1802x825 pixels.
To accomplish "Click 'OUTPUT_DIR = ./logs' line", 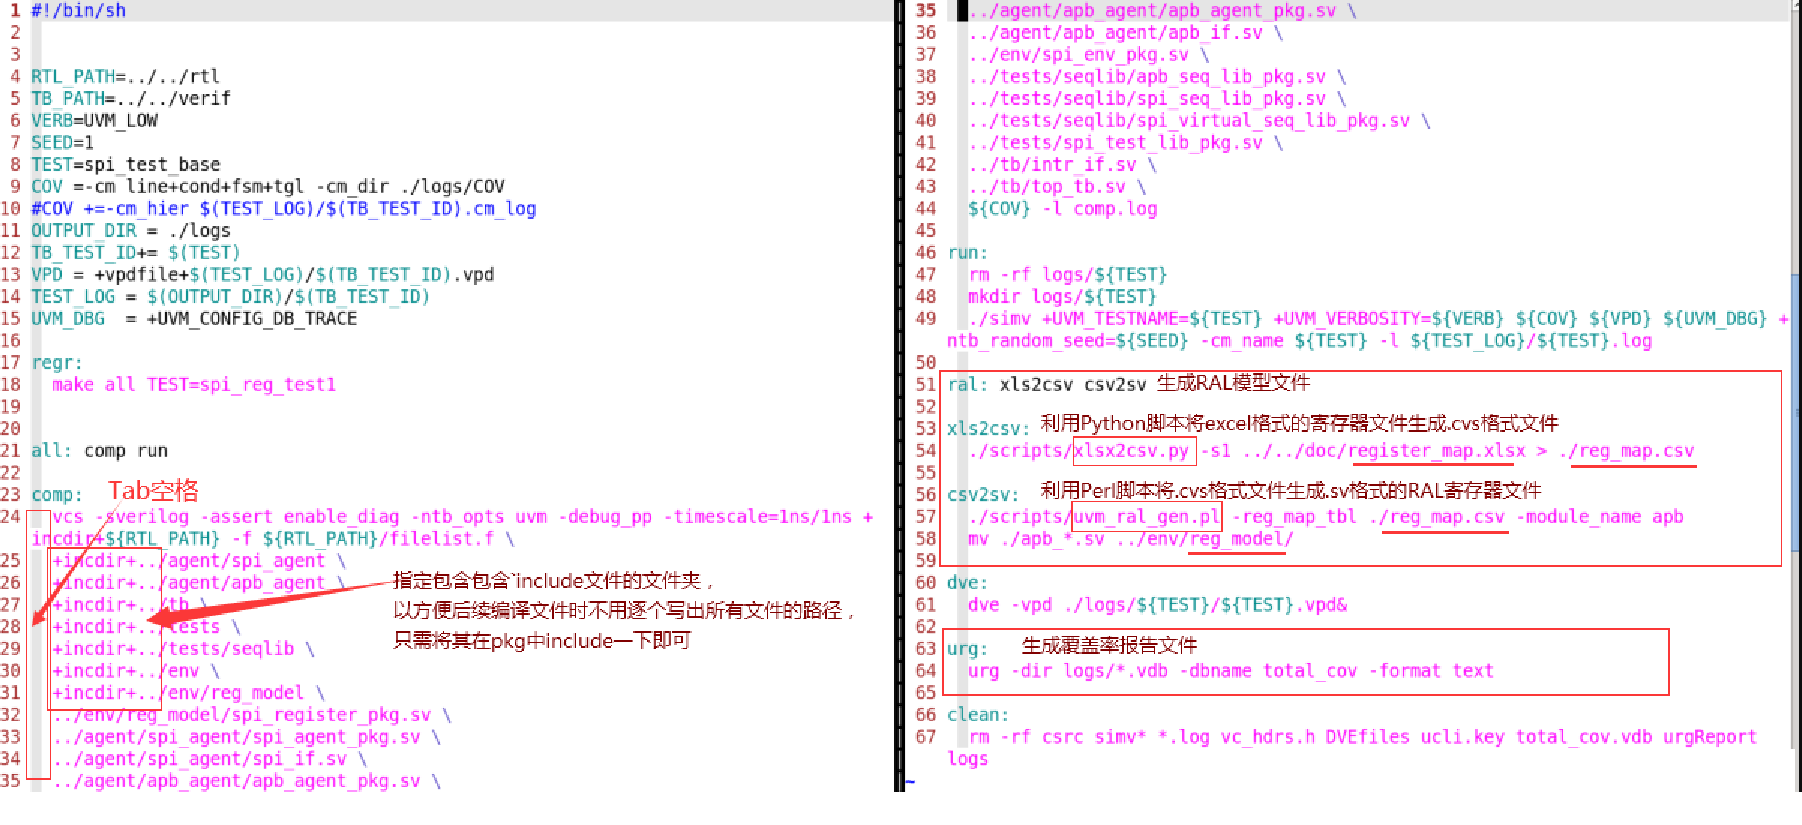I will point(130,230).
